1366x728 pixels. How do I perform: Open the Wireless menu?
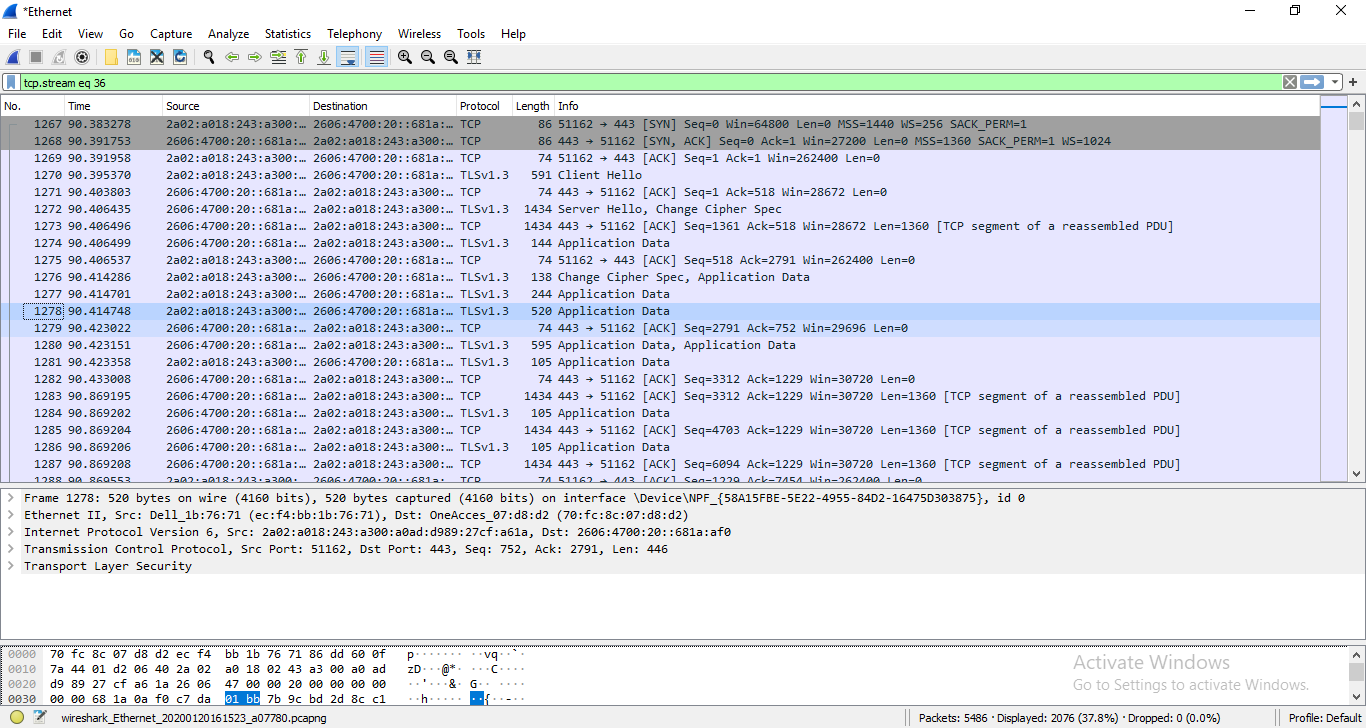coord(419,33)
